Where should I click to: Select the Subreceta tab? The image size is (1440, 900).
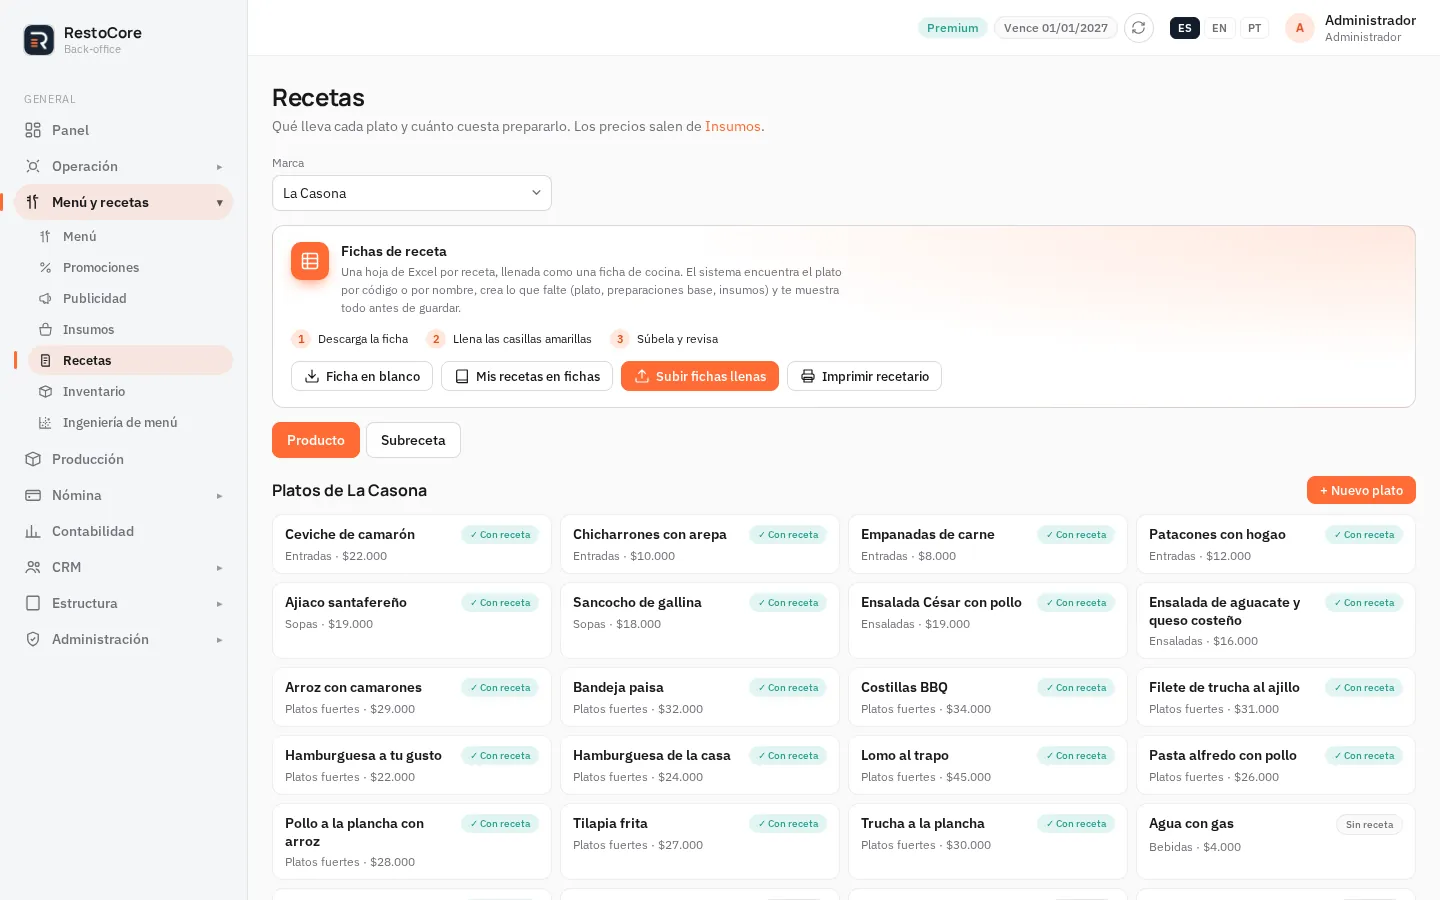coord(413,440)
